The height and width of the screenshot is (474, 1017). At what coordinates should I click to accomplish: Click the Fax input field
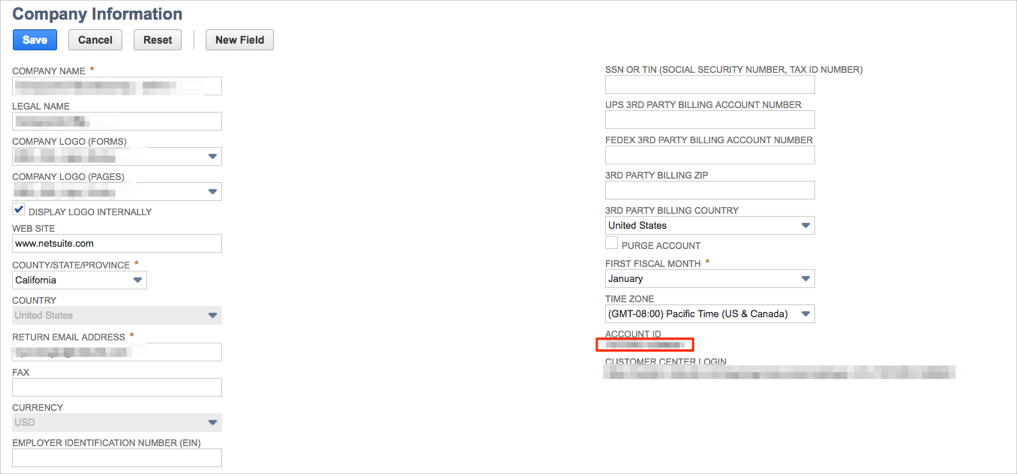(x=116, y=387)
